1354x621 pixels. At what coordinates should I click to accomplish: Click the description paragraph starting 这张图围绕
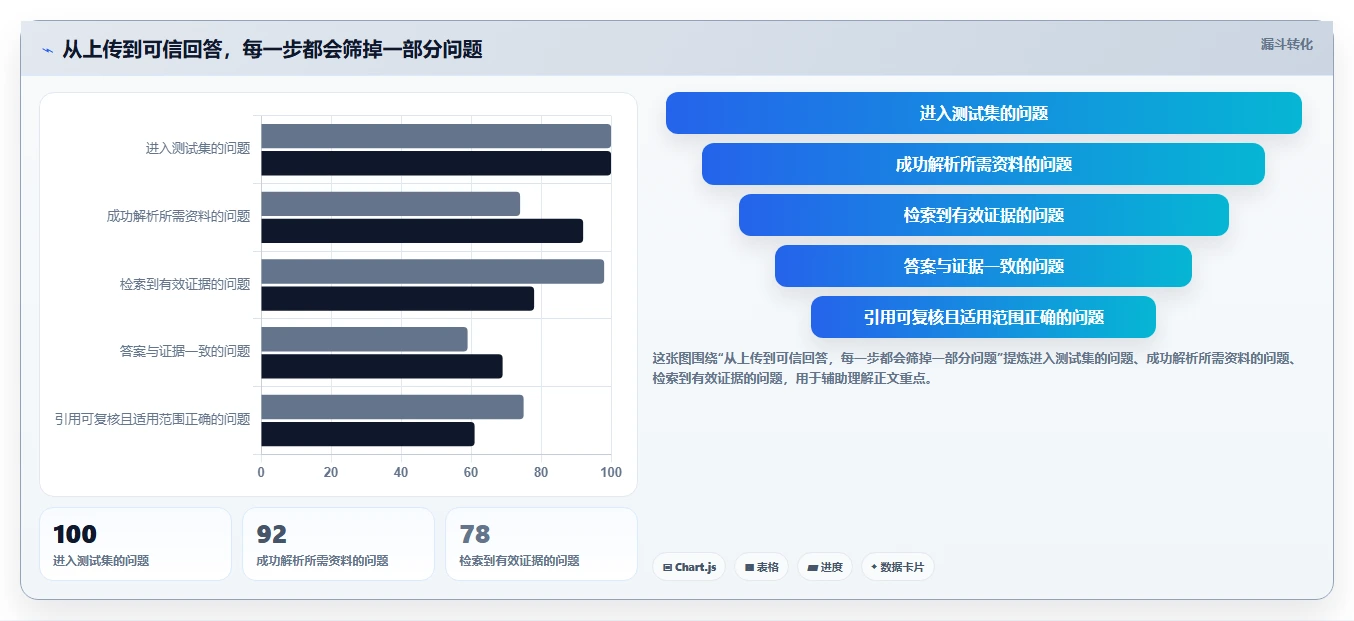pyautogui.click(x=974, y=368)
